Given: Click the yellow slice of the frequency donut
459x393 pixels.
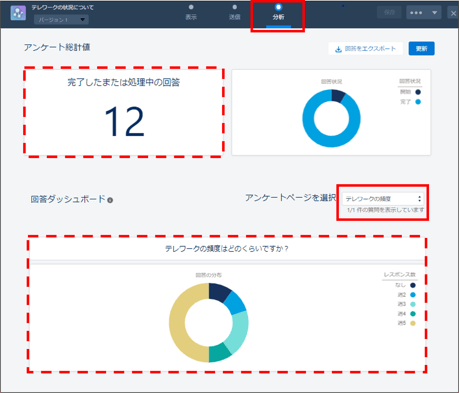Looking at the screenshot, I should [178, 323].
